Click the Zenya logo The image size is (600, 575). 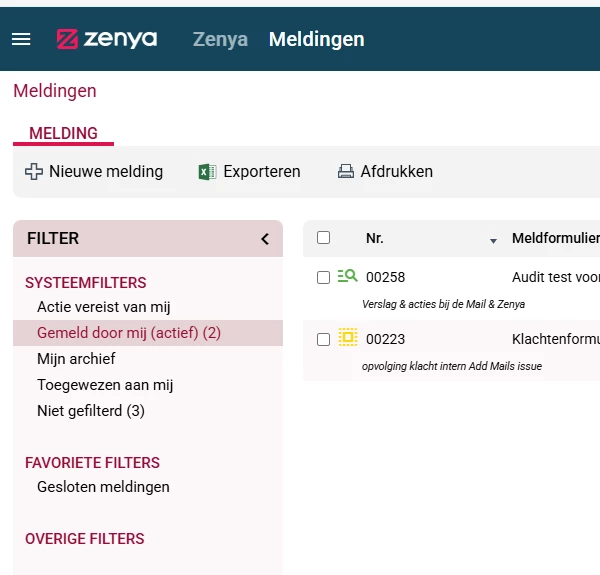click(107, 39)
